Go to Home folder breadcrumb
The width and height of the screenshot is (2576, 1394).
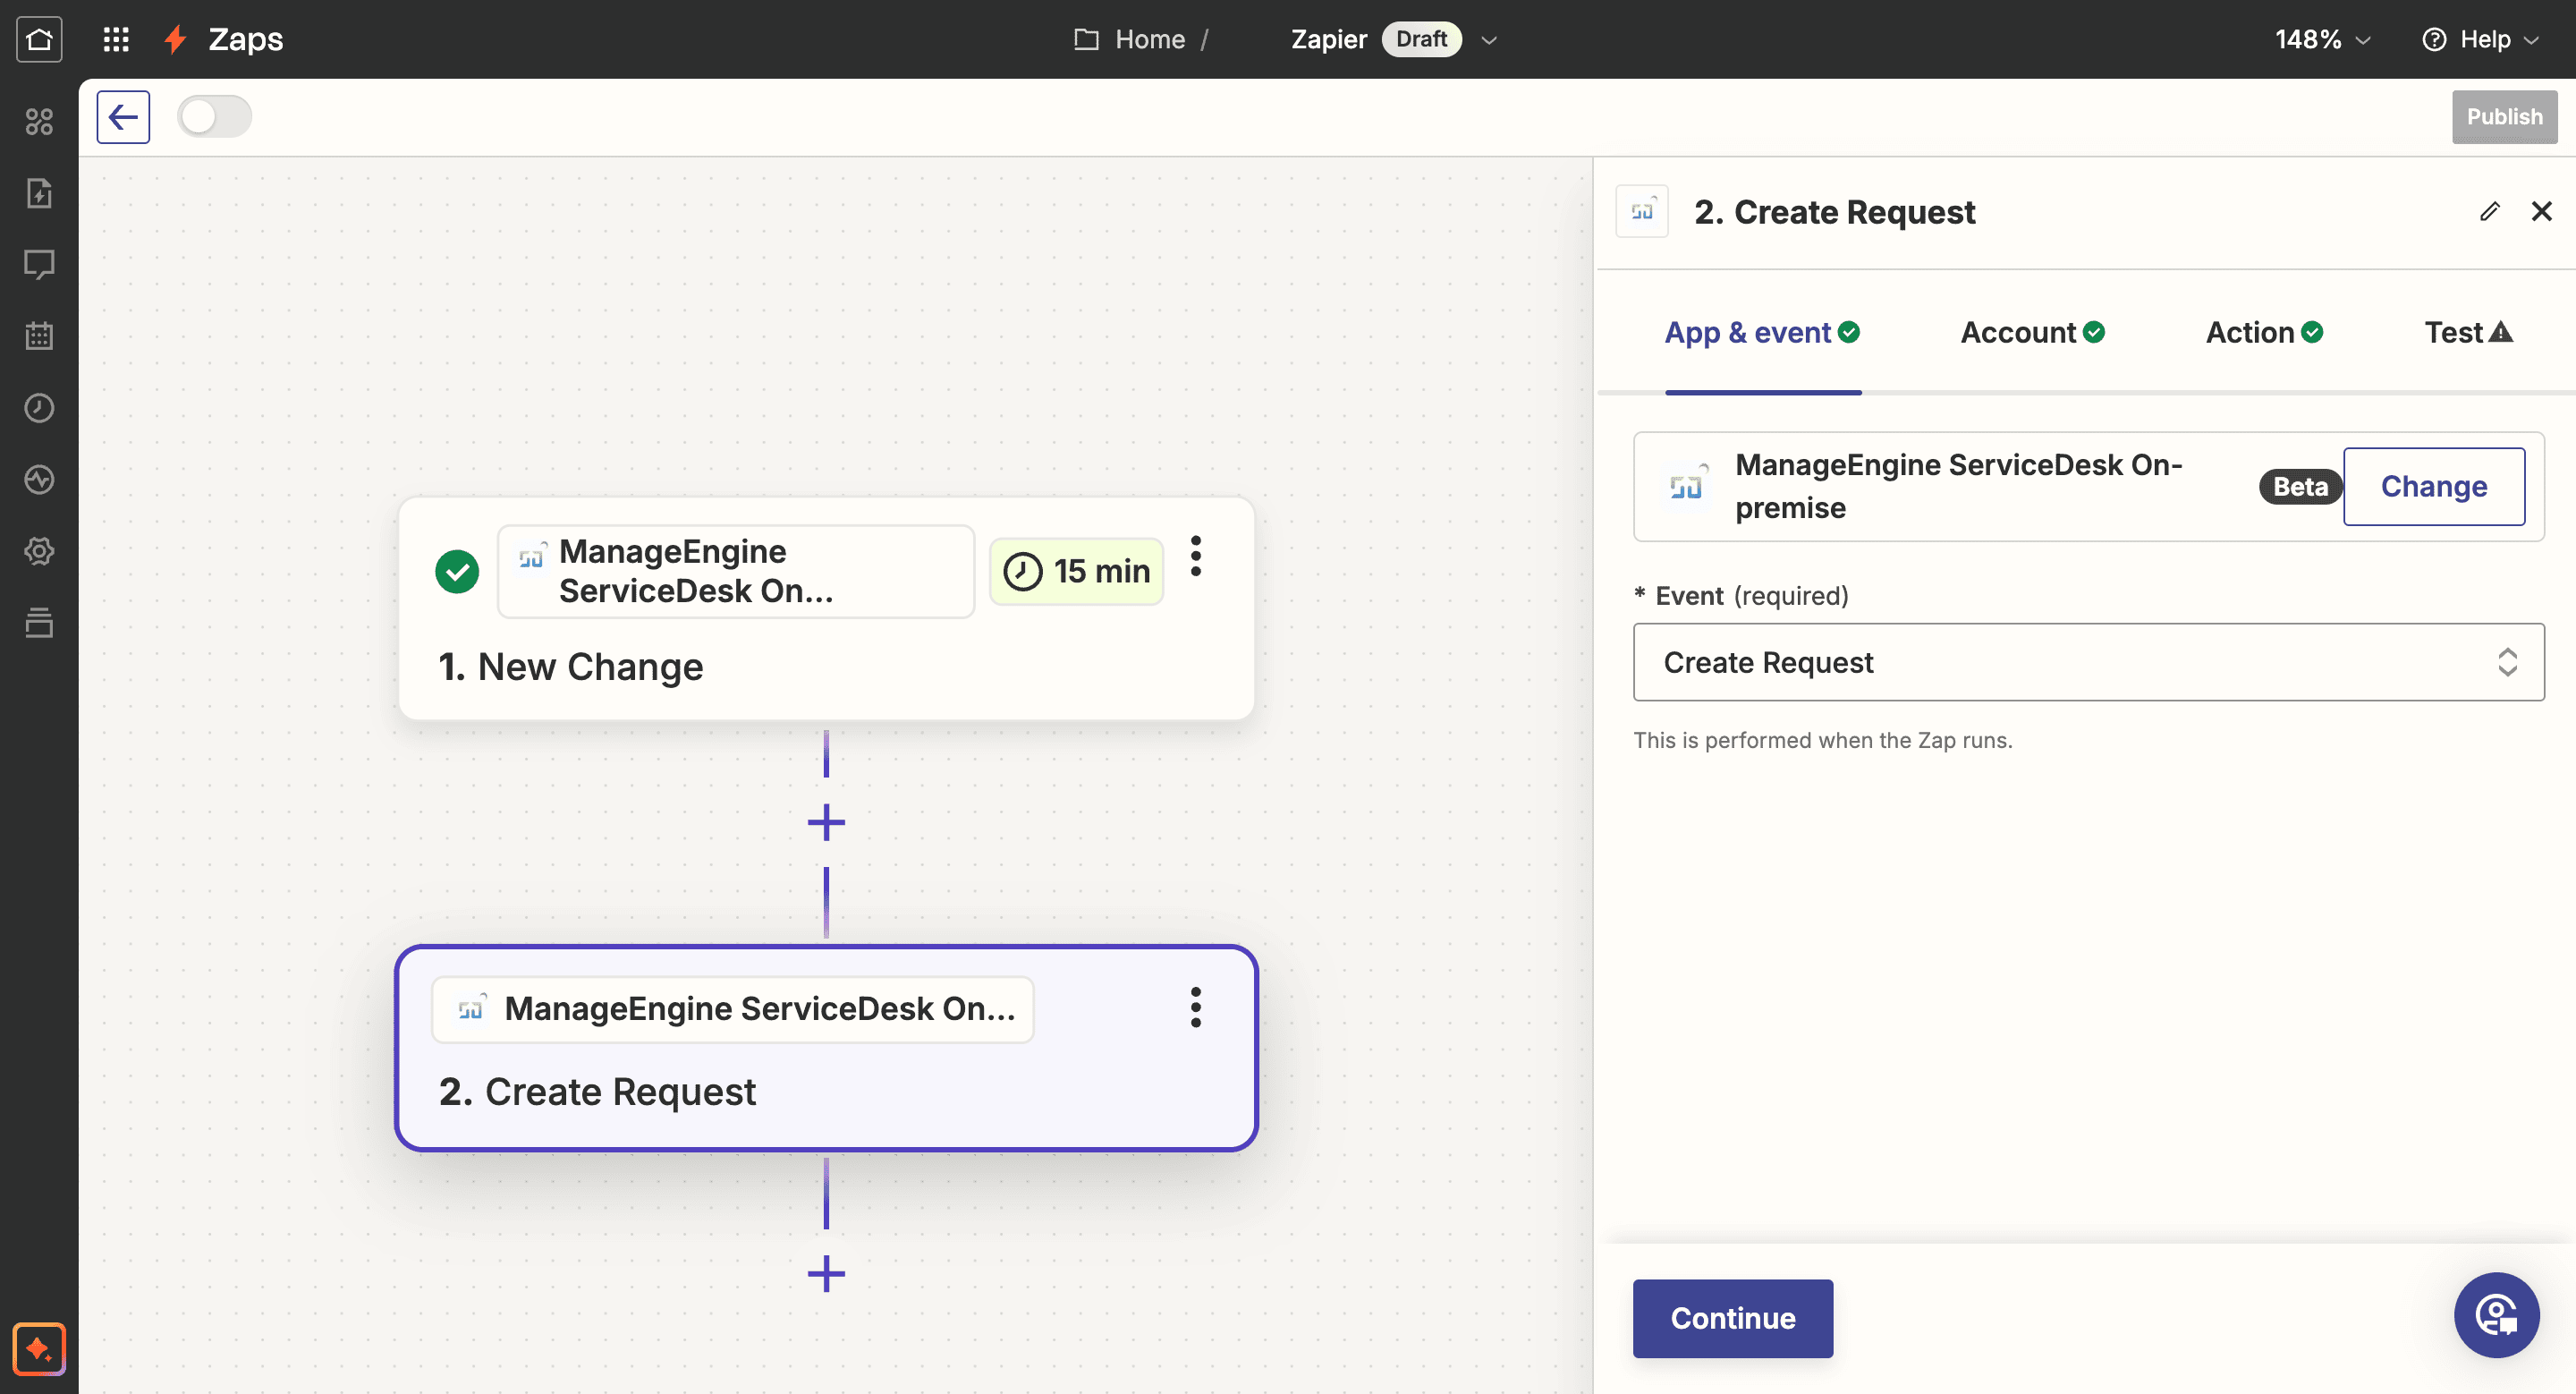[x=1130, y=39]
